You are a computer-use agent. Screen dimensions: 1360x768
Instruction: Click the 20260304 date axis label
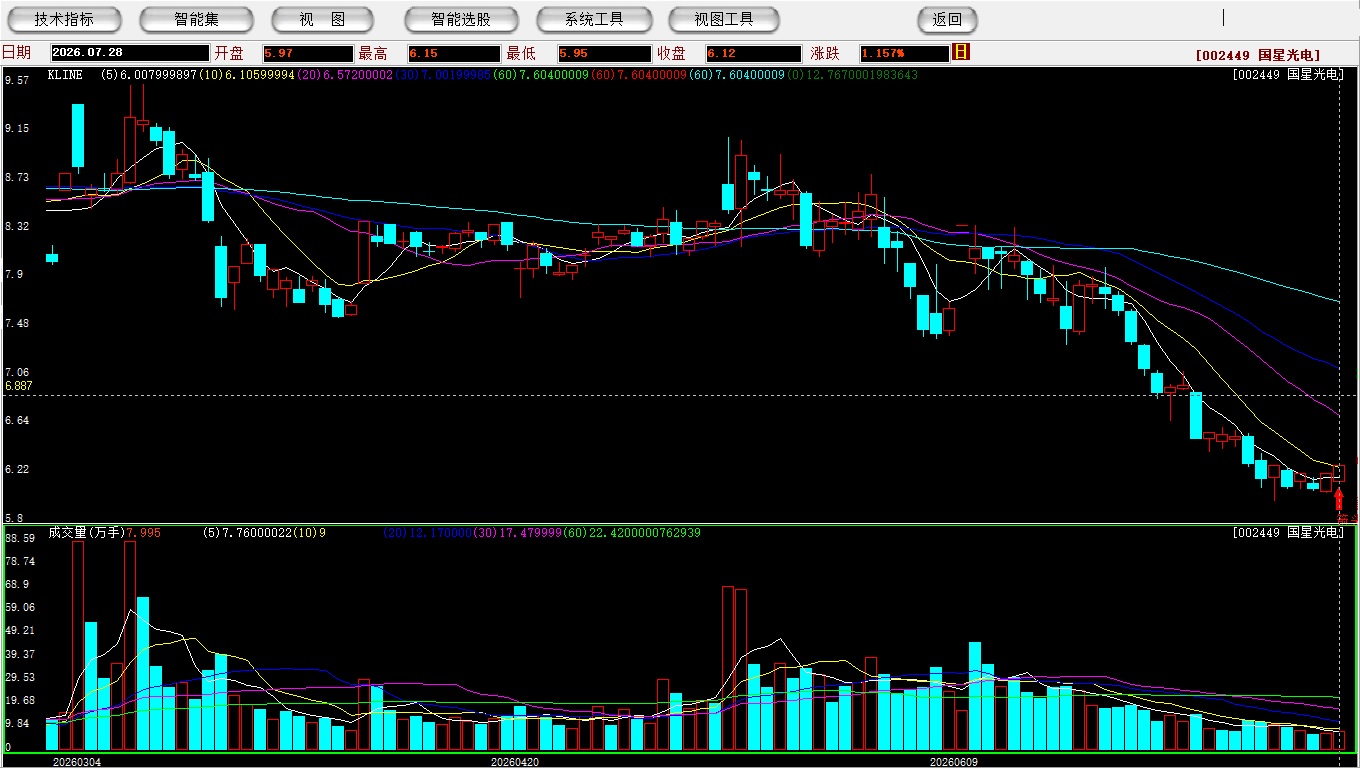point(77,762)
